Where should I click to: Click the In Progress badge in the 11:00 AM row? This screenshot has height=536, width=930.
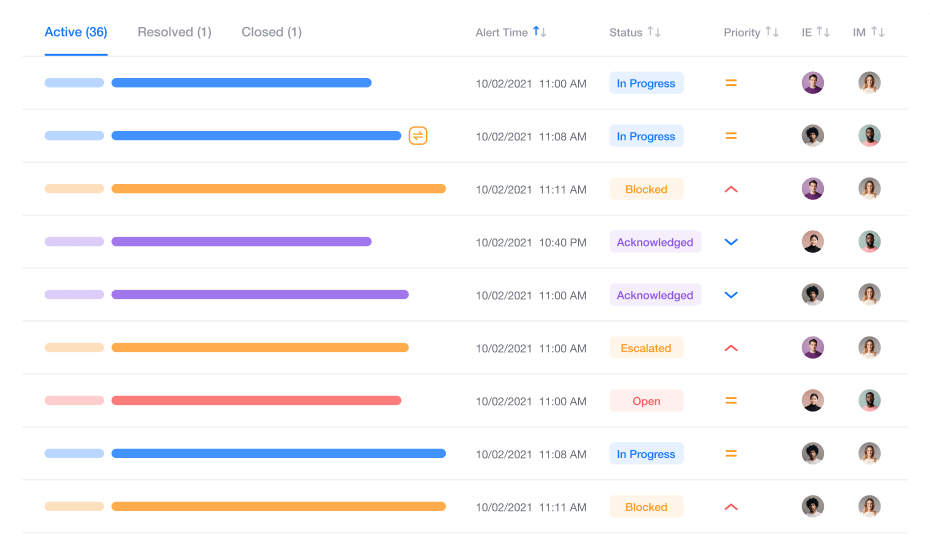click(x=646, y=83)
